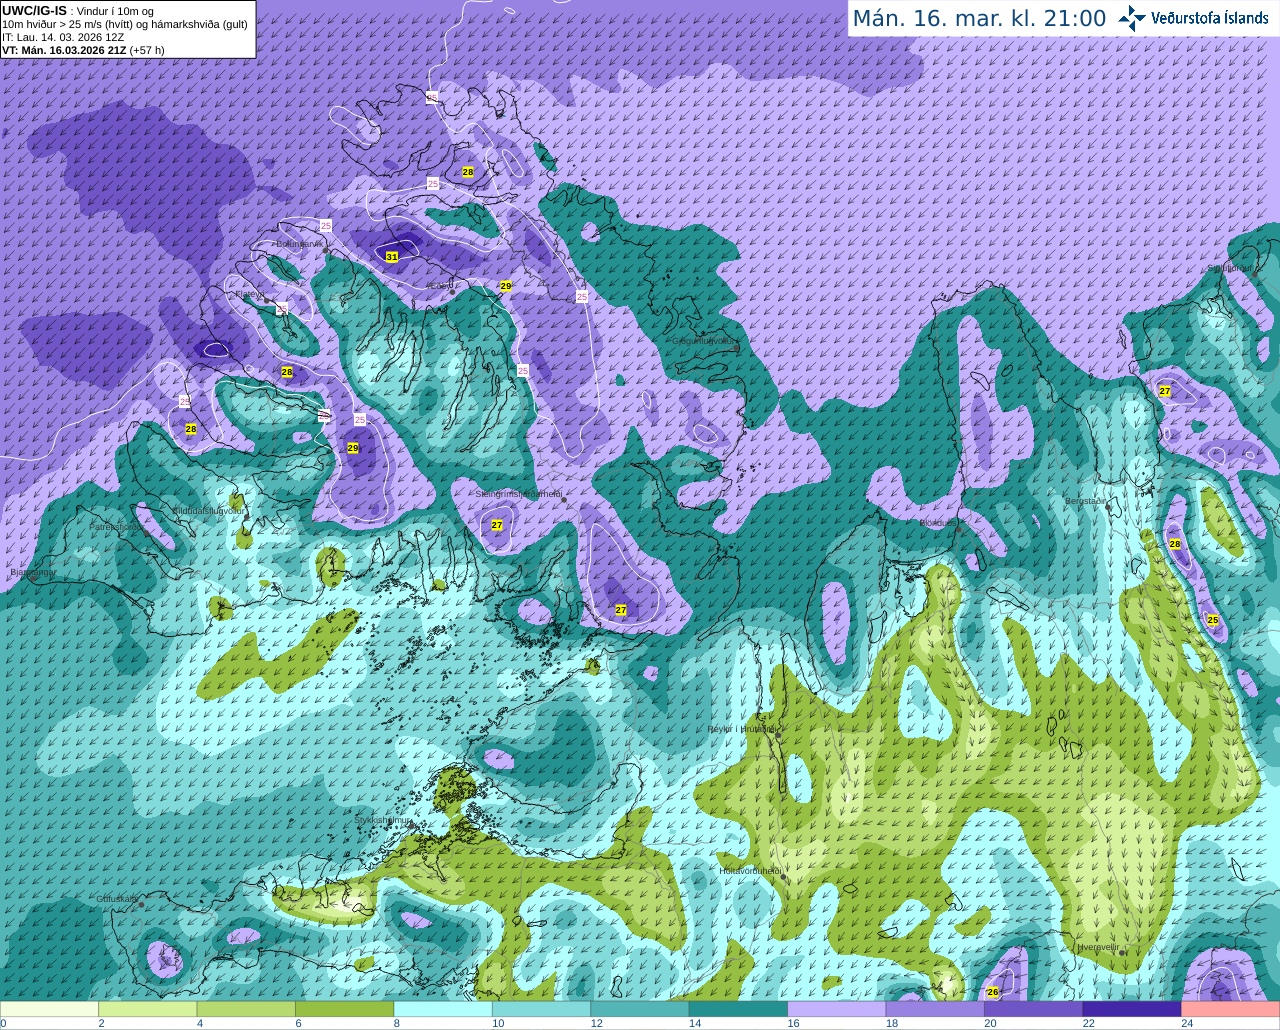Pick the 8–10 m/s legend color
The height and width of the screenshot is (1030, 1280).
[x=443, y=1009]
